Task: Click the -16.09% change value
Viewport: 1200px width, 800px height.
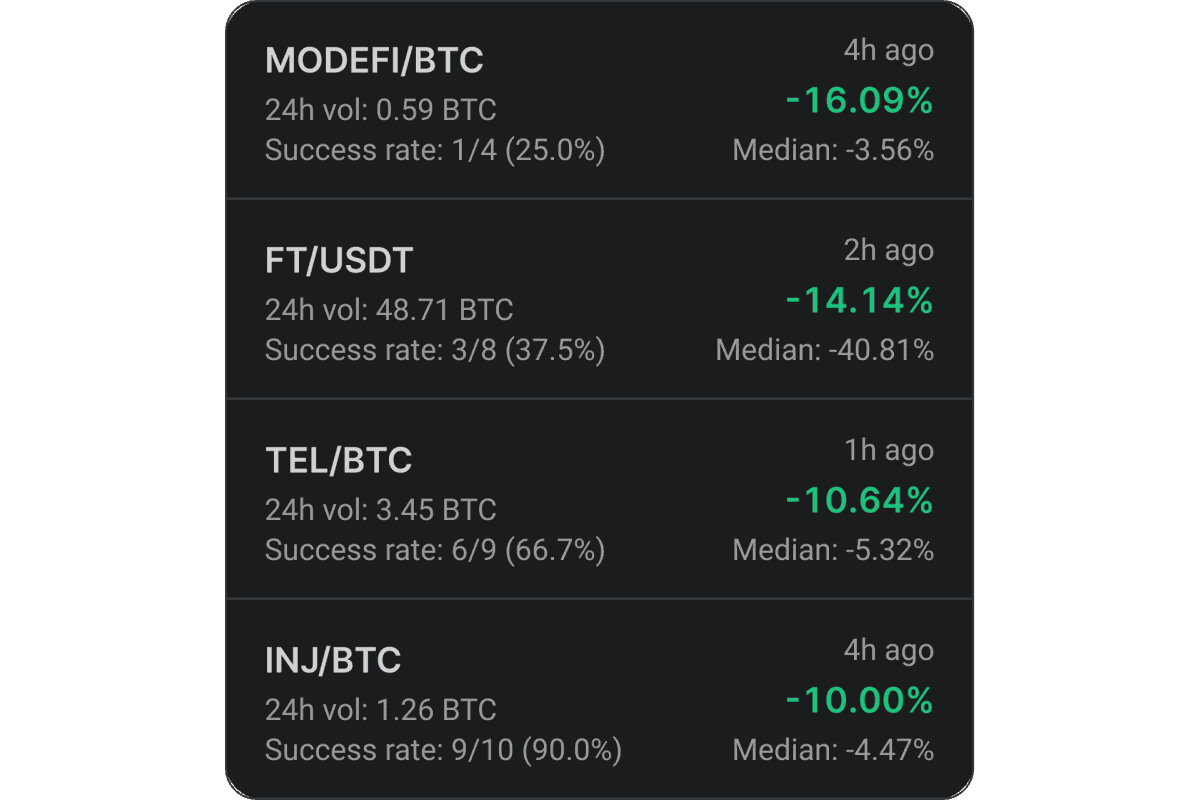Action: (859, 101)
